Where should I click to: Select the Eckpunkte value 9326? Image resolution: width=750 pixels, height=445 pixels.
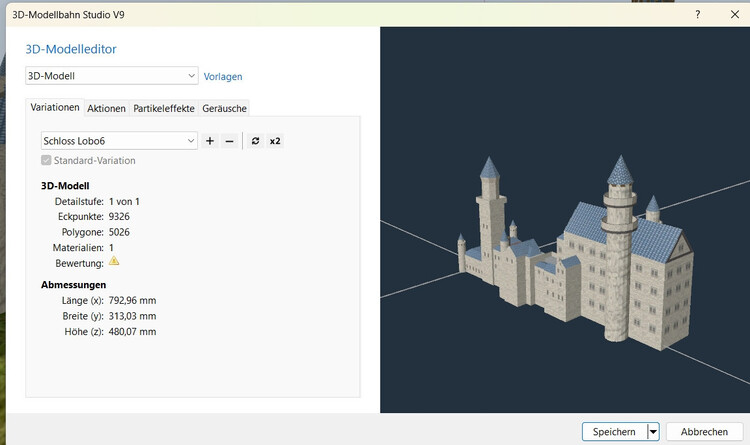(119, 217)
